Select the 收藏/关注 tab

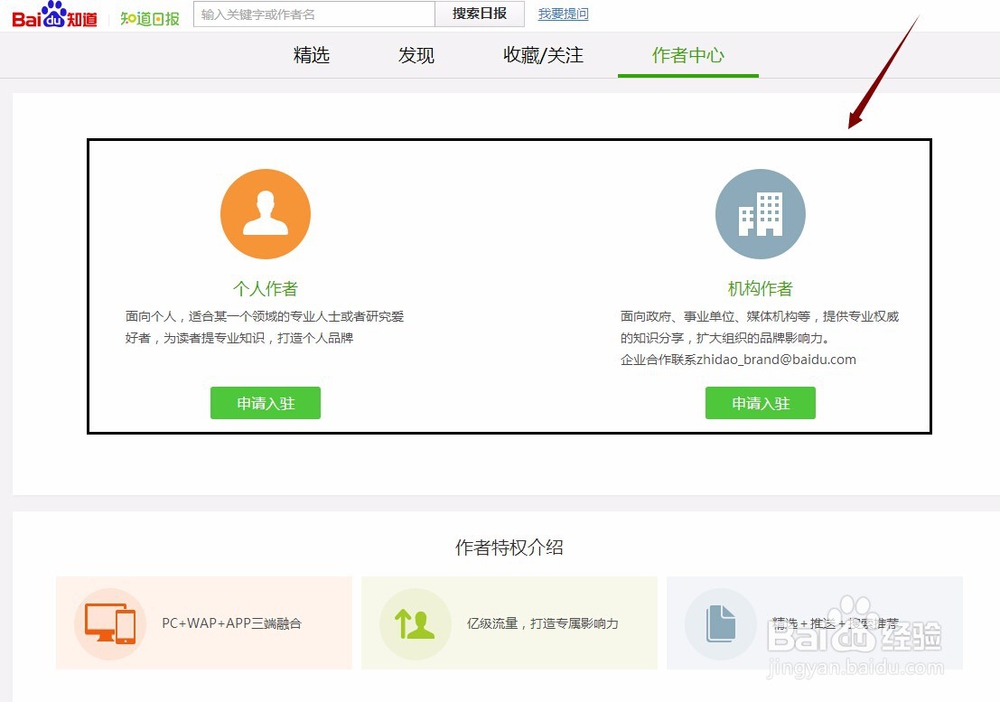tap(542, 56)
